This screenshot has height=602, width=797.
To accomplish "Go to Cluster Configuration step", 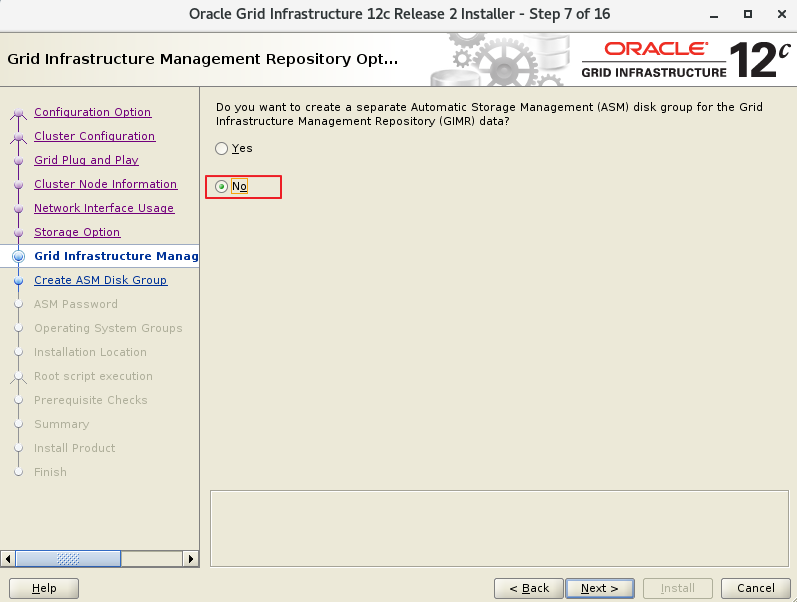I will (x=95, y=136).
